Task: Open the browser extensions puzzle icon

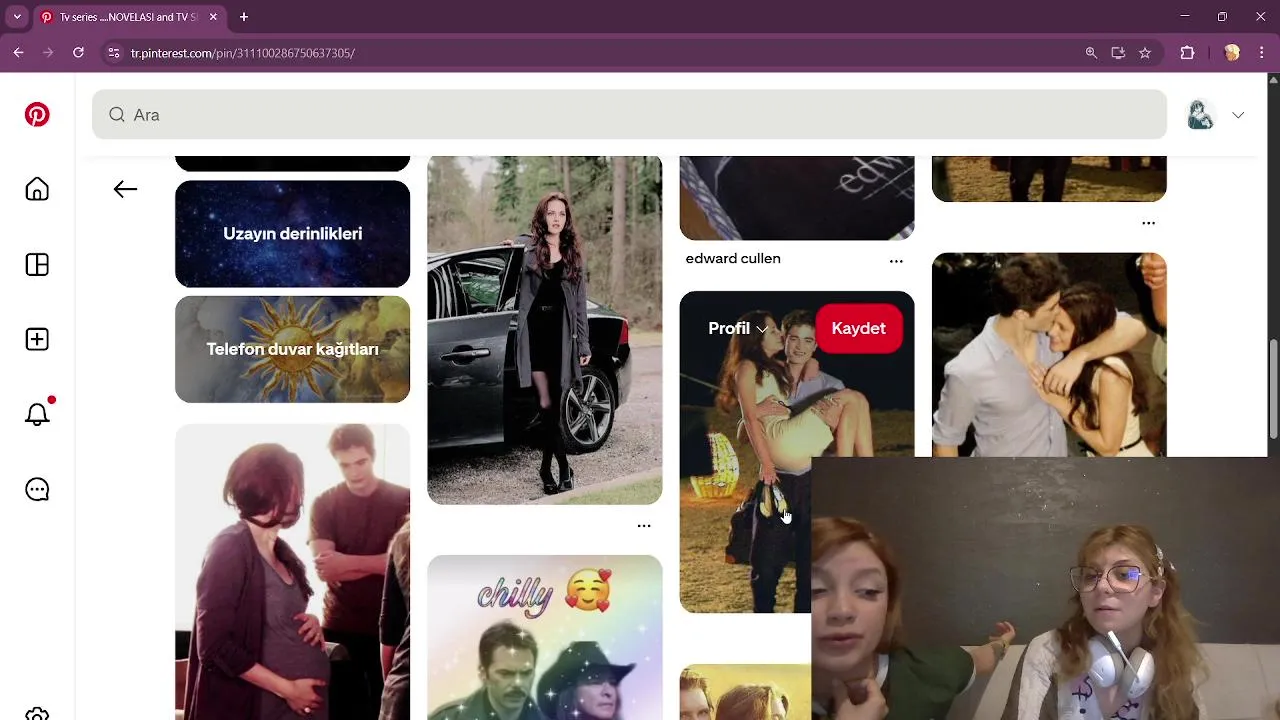Action: (x=1188, y=53)
